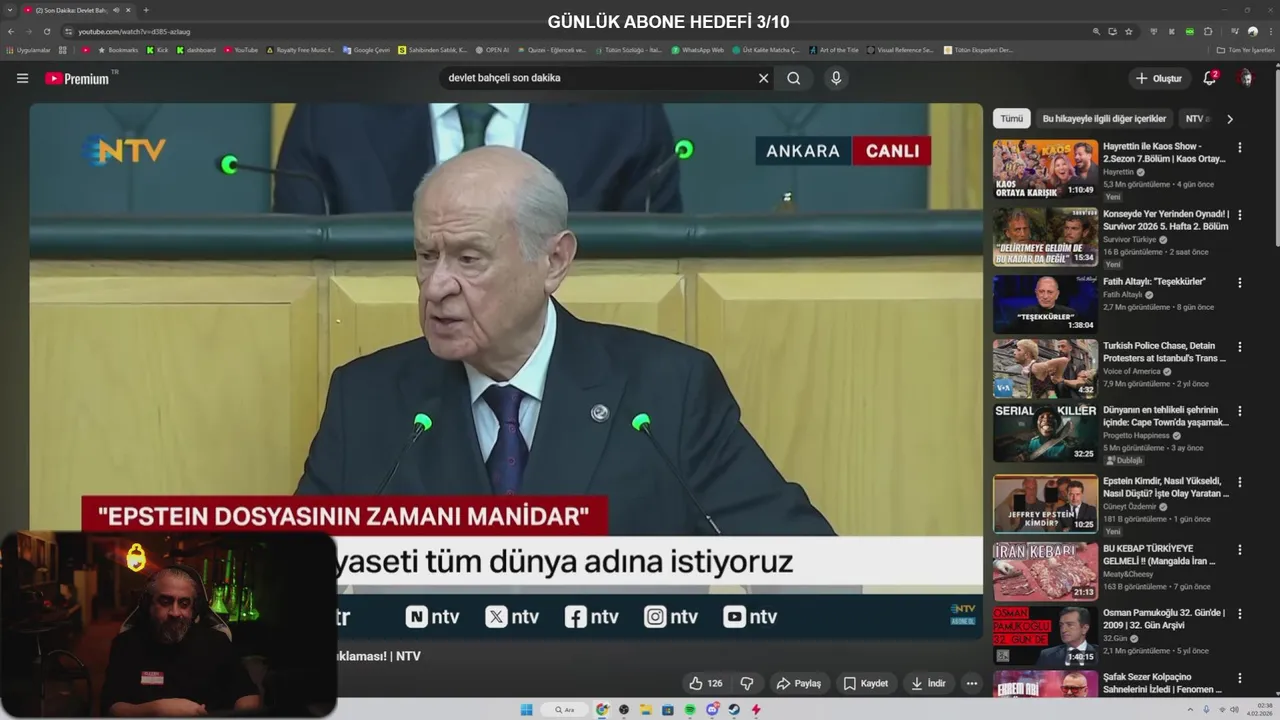Submit search with magnifier button
1280x720 pixels.
[x=794, y=78]
